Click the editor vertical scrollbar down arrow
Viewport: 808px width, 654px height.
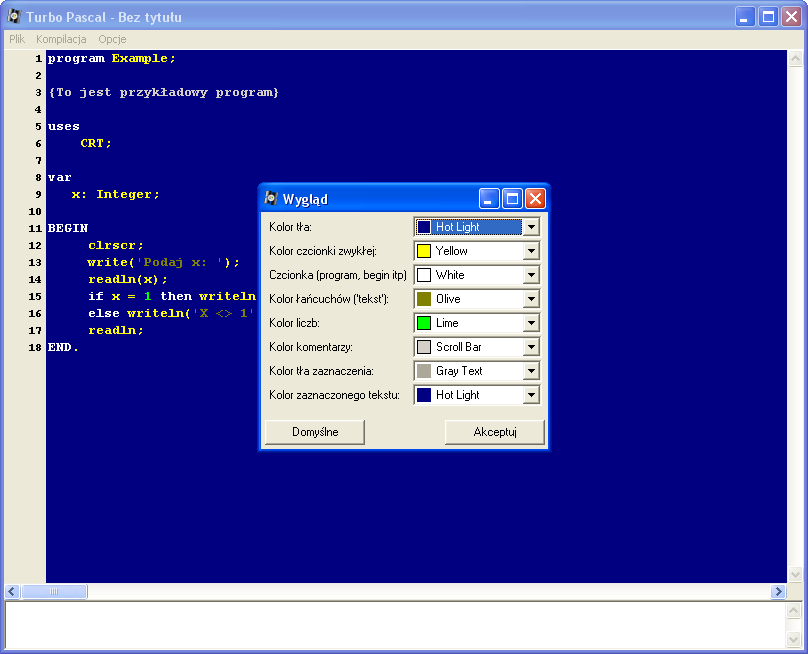point(796,574)
